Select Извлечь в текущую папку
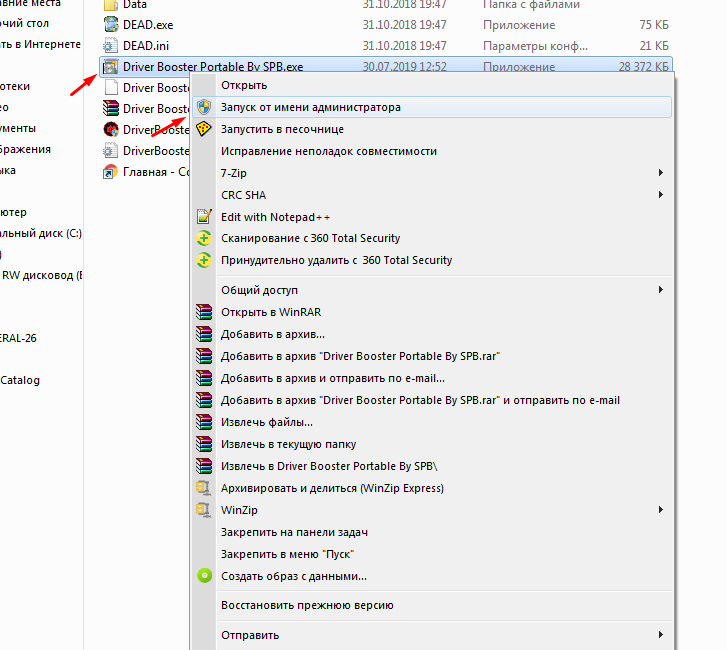 432,444
